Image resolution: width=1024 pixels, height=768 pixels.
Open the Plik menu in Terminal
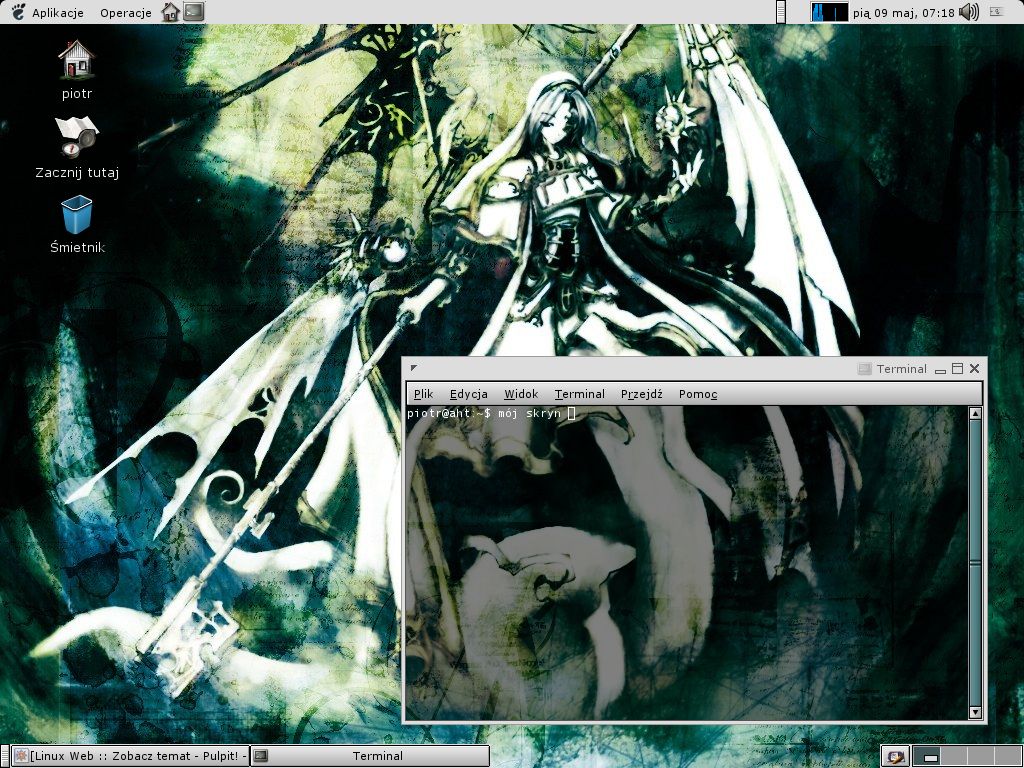pos(423,394)
